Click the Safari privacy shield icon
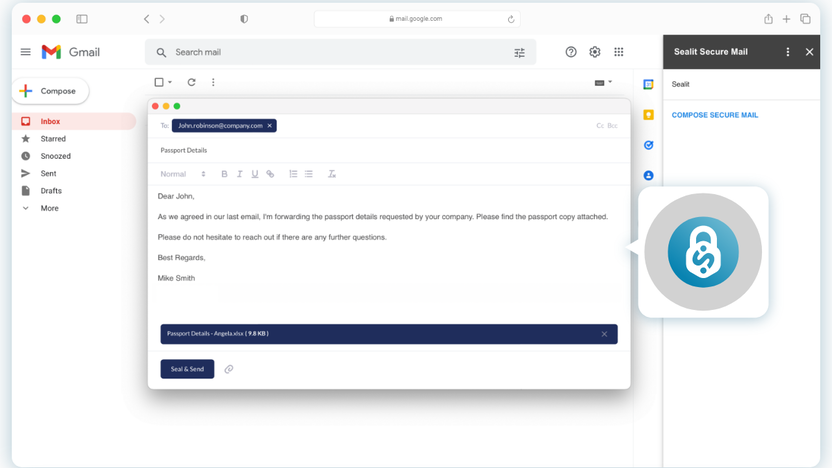 pos(244,19)
